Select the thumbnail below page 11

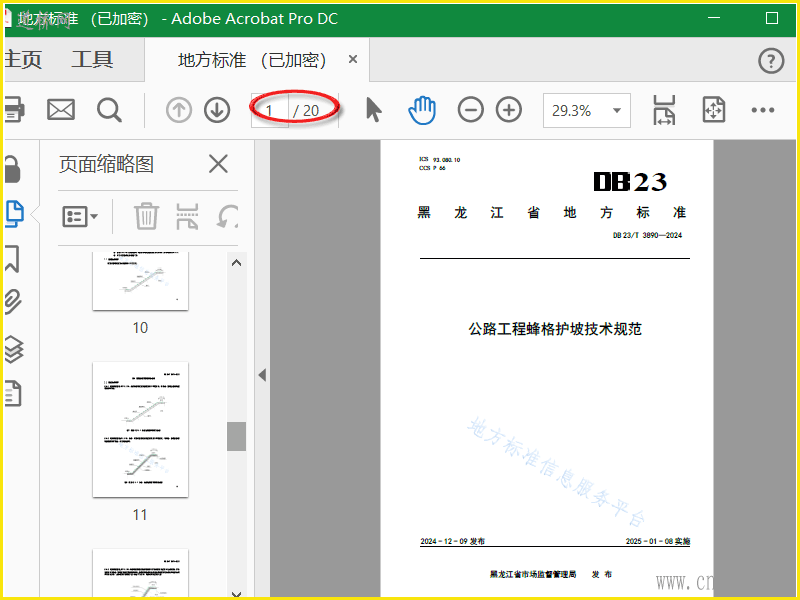pos(140,573)
